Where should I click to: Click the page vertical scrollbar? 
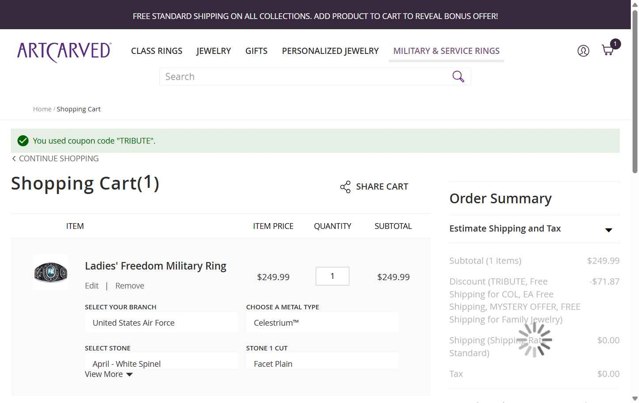tap(635, 90)
